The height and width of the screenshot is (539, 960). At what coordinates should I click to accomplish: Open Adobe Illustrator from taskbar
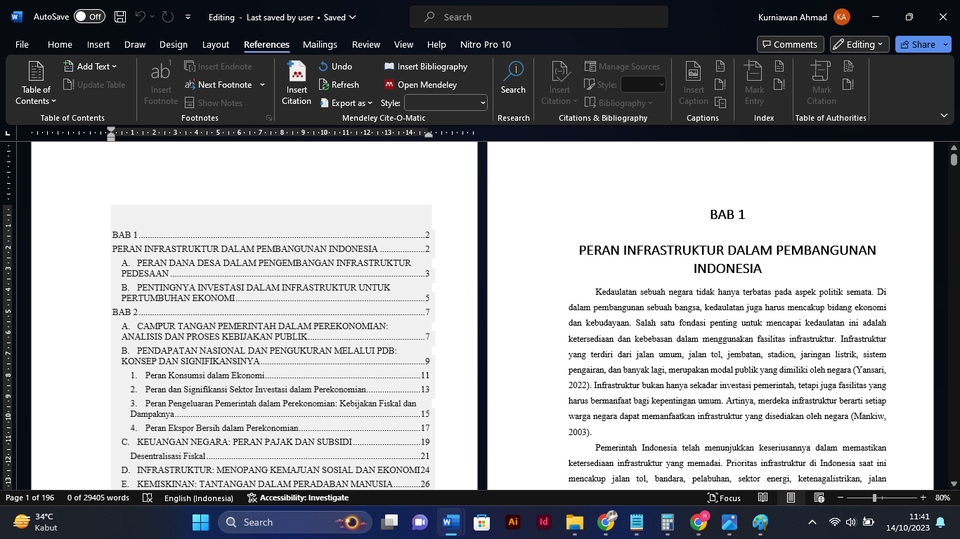pyautogui.click(x=512, y=522)
